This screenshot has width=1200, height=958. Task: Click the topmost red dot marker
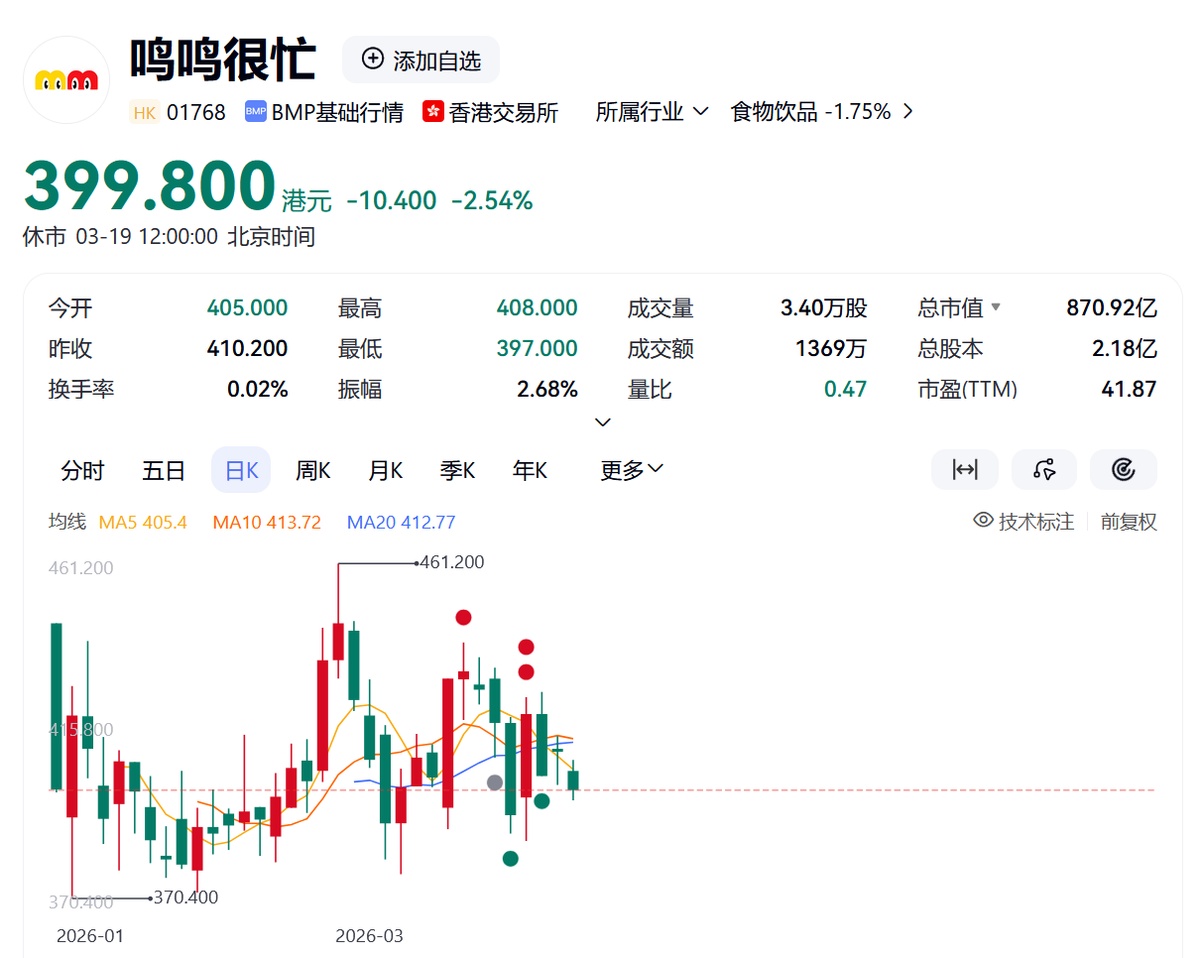tap(462, 617)
